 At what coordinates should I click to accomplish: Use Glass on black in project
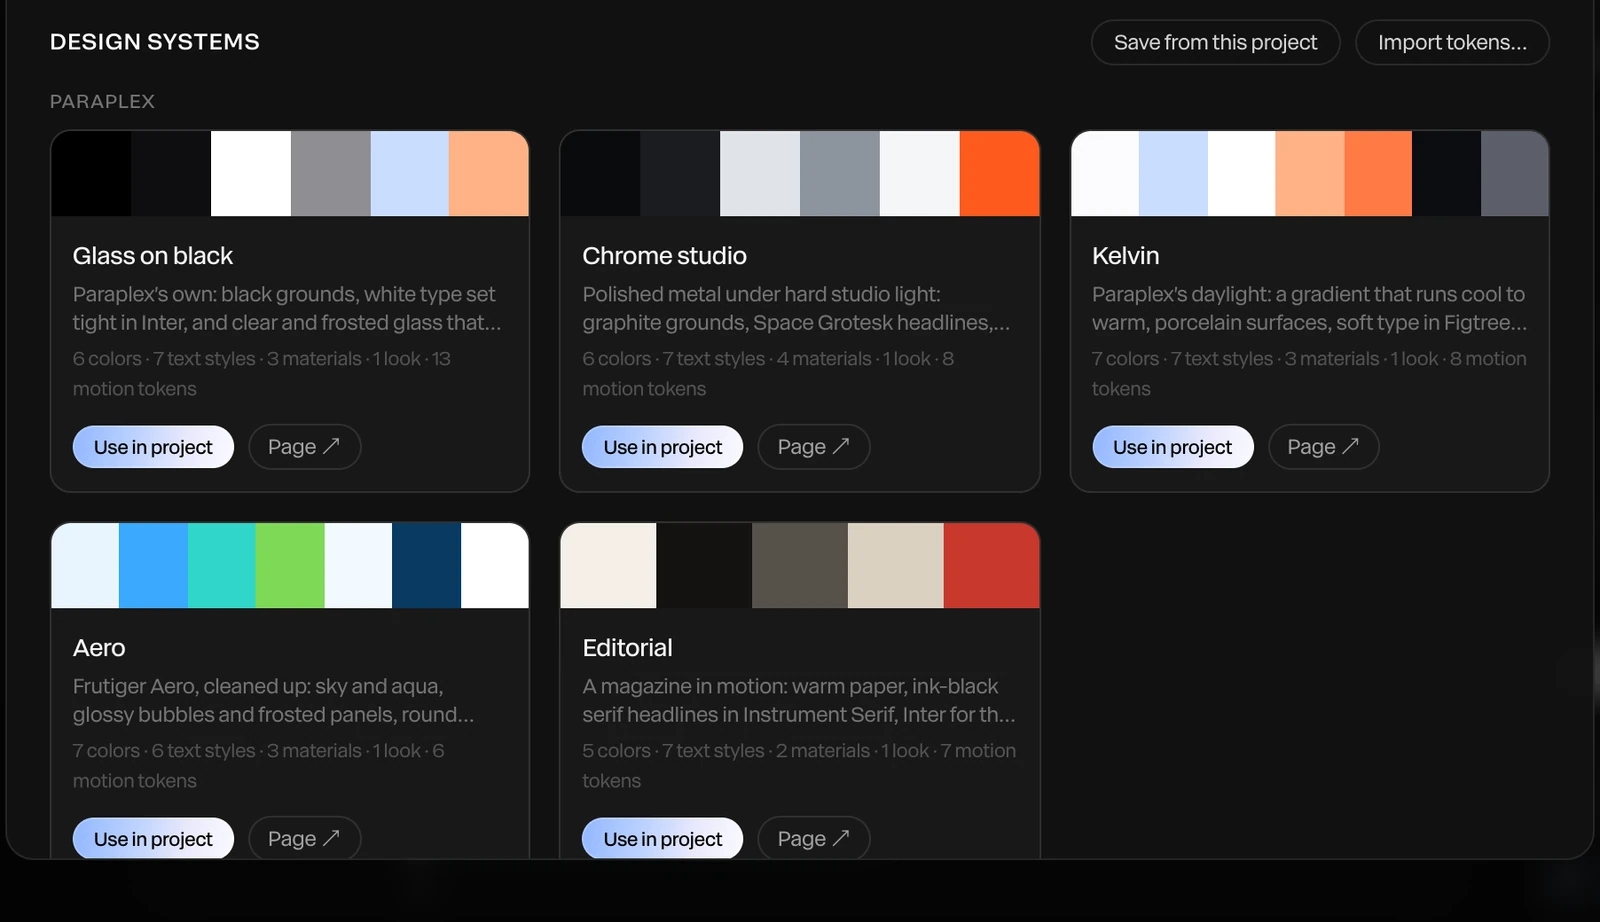pos(153,447)
